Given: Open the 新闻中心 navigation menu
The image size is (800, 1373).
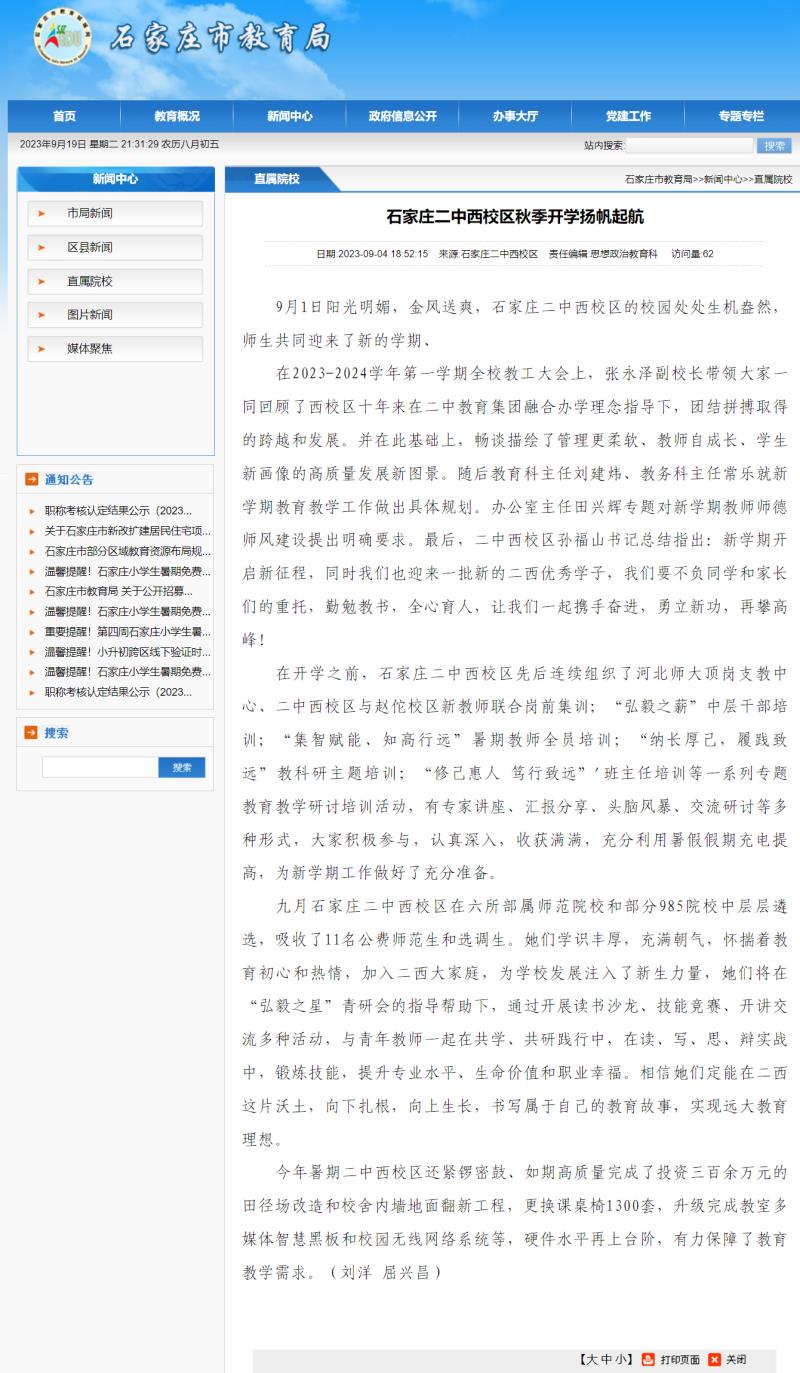Looking at the screenshot, I should pyautogui.click(x=289, y=116).
